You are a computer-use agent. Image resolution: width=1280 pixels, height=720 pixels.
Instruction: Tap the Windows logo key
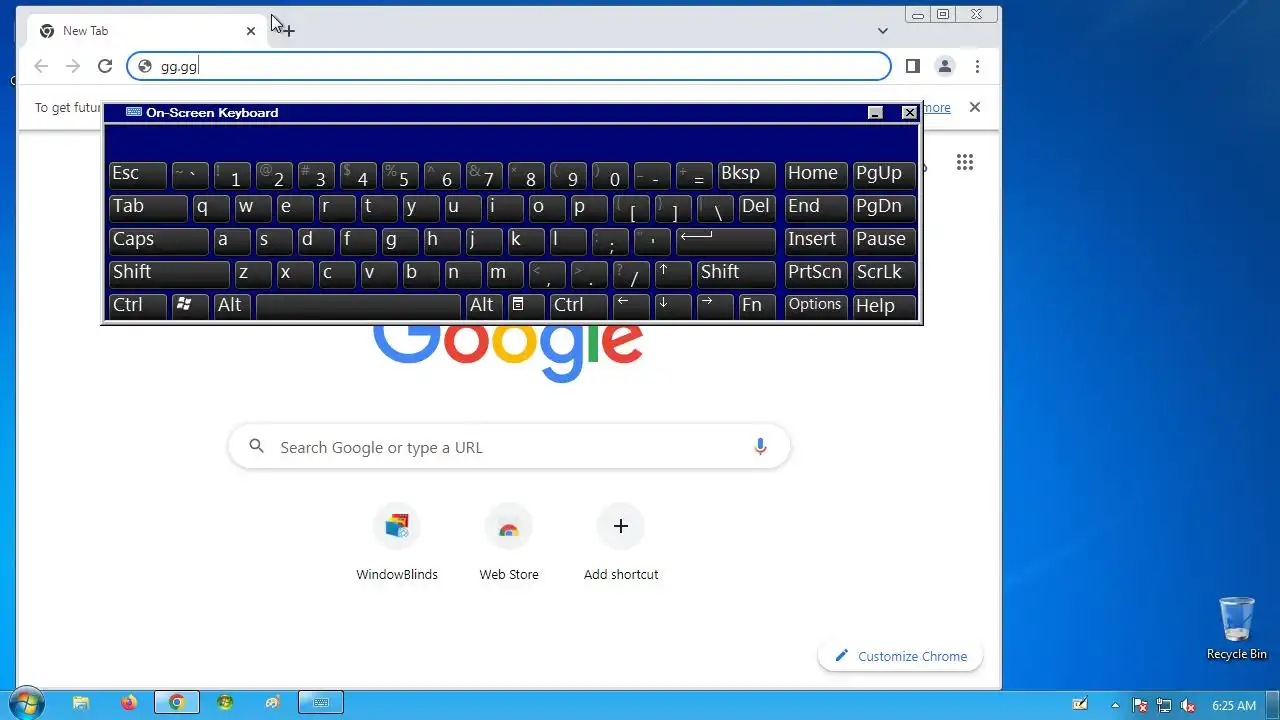pos(190,307)
